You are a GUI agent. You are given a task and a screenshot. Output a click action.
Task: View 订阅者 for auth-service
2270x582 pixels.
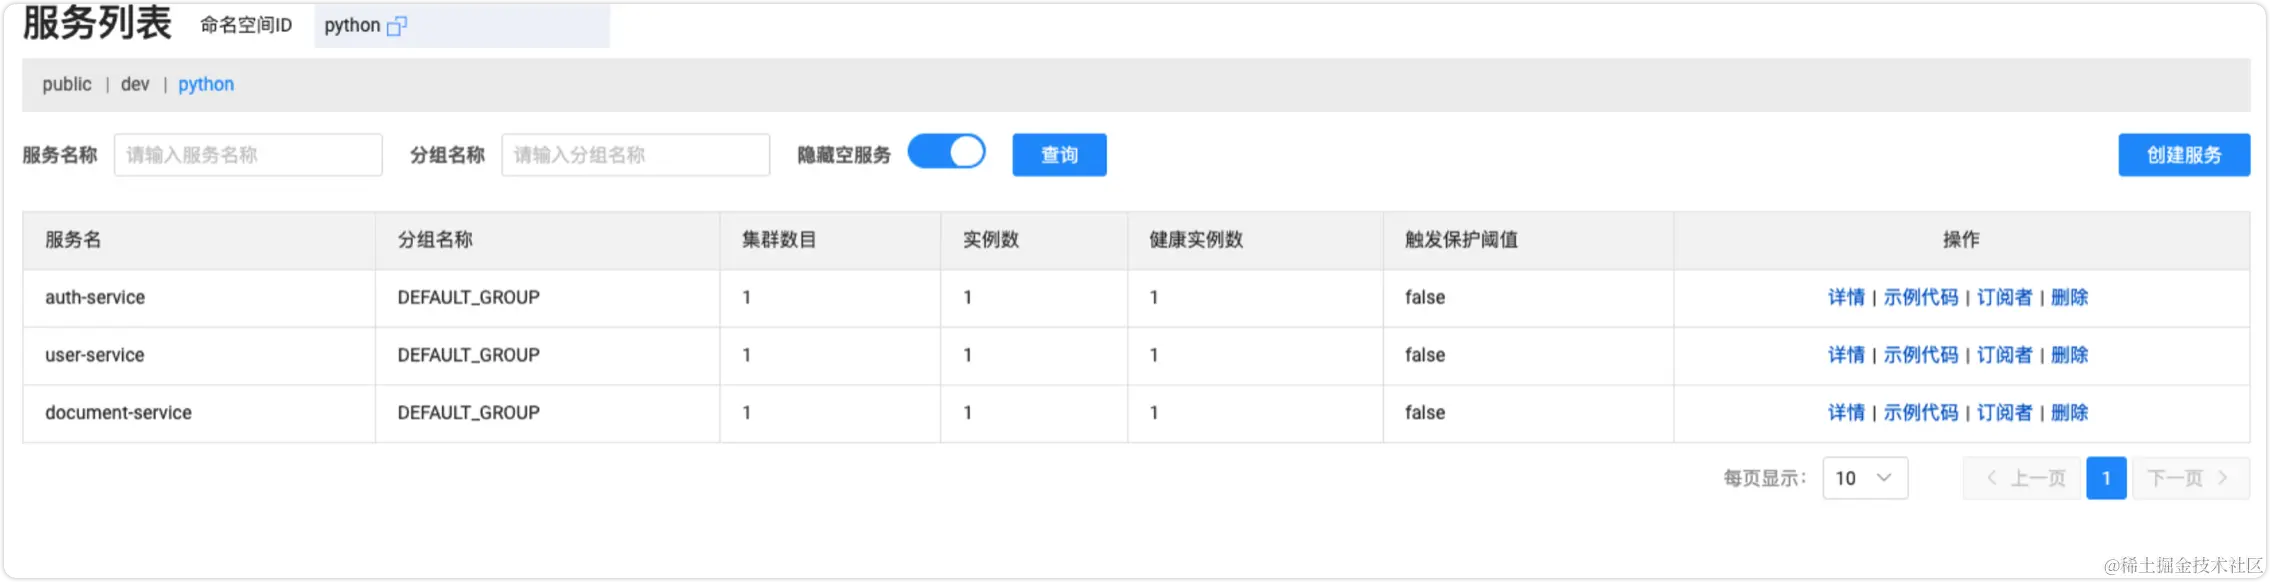[x=2004, y=297]
